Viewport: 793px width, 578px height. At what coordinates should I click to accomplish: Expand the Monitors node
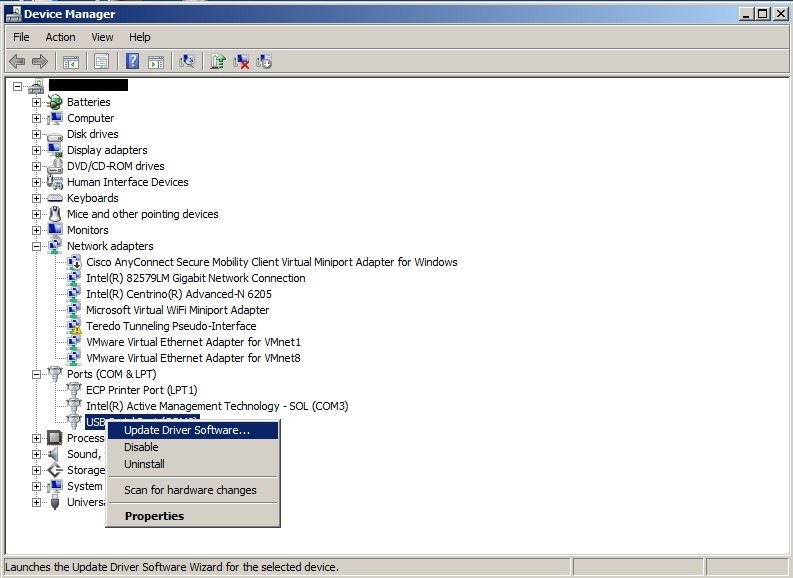coord(36,231)
